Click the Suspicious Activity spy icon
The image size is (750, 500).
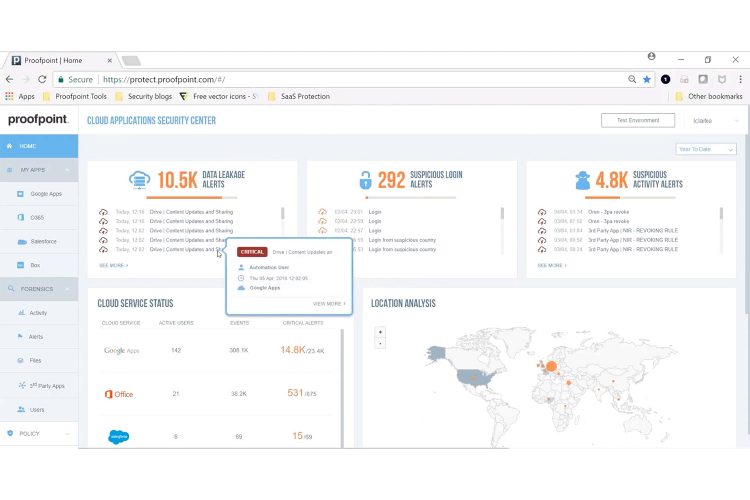point(583,180)
